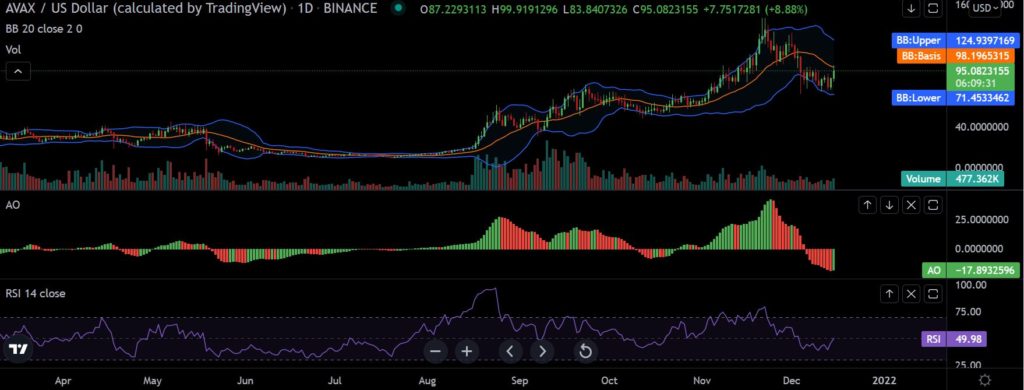Viewport: 1024px width, 390px height.
Task: Zoom in the chart with plus button
Action: (x=466, y=351)
